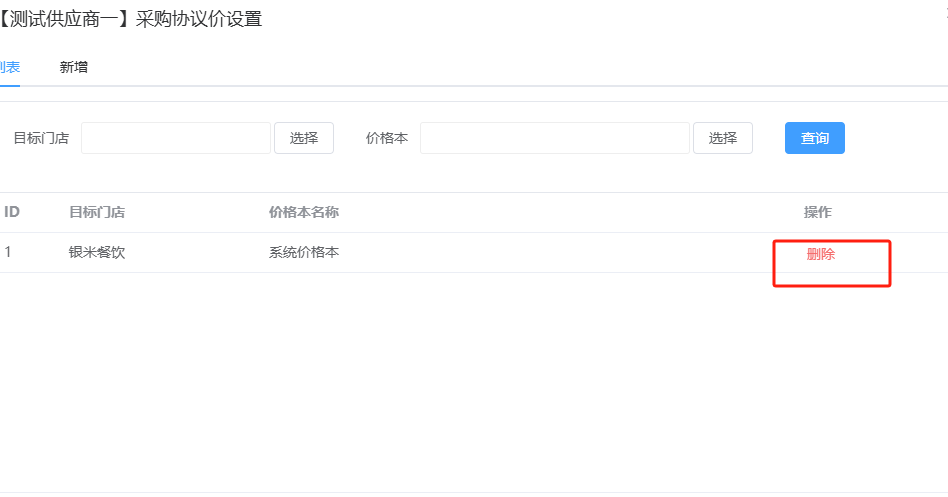
Task: Delete the 银米餐饮 row via 删除
Action: click(821, 254)
